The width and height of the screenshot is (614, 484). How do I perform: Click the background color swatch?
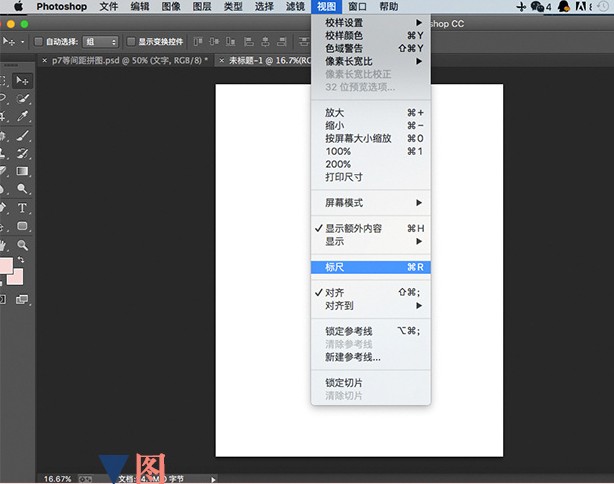click(16, 277)
